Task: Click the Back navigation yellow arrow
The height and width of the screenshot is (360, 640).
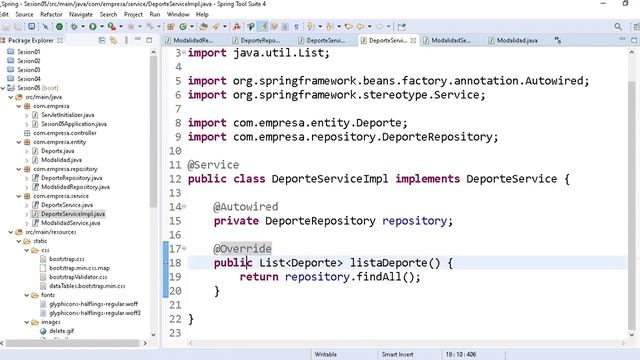Action: pos(360,27)
